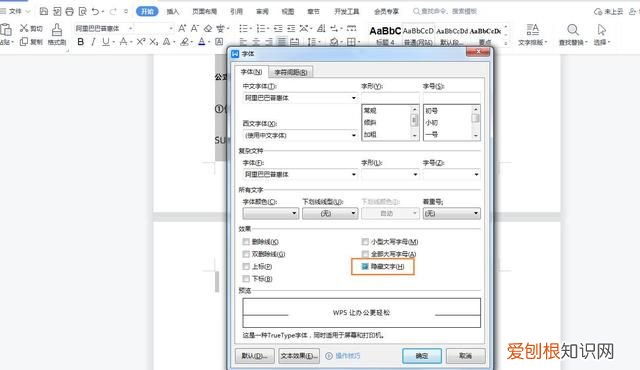Open ribbon font name dropdown

(x=131, y=28)
